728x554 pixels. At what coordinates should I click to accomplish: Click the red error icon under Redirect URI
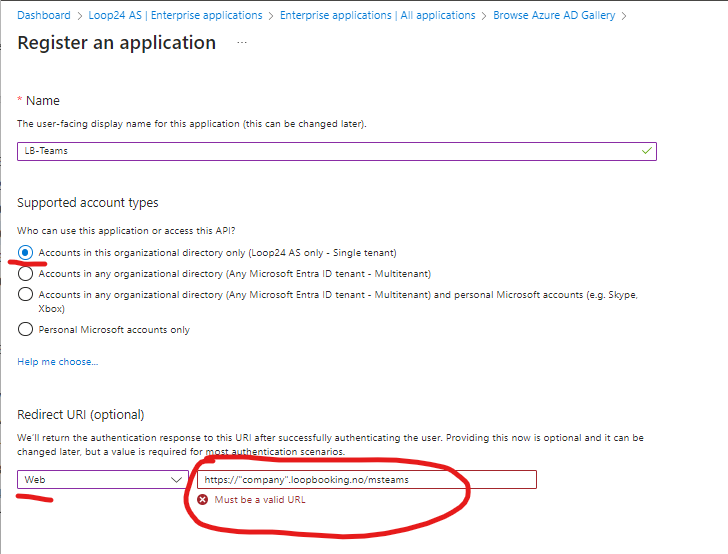tap(202, 500)
